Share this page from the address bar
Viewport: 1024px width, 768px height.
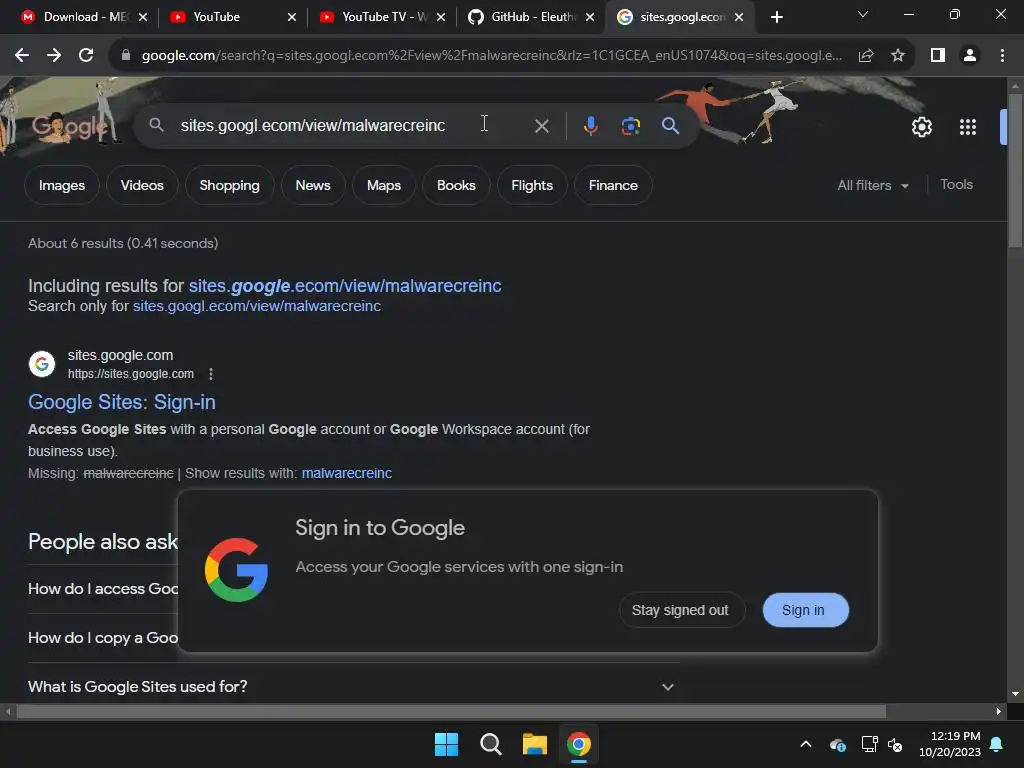866,56
